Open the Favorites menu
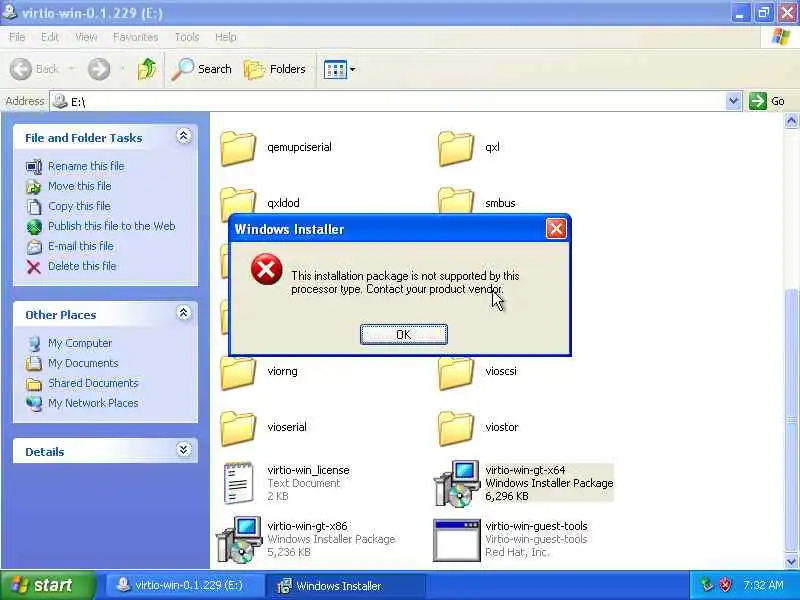800x600 pixels. click(135, 37)
